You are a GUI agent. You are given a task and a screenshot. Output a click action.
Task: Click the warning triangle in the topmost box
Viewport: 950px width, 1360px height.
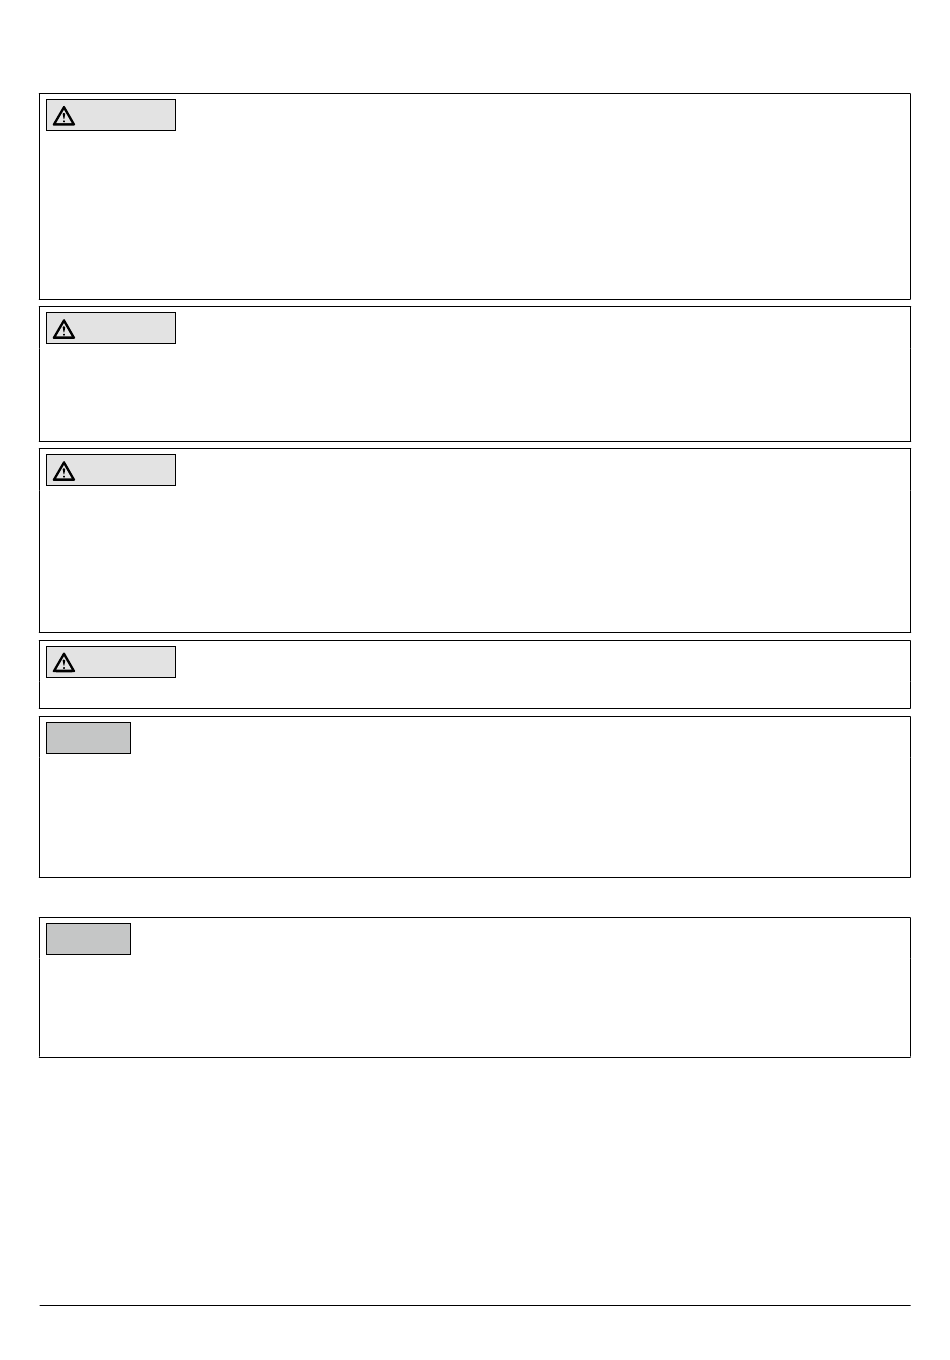pyautogui.click(x=64, y=116)
